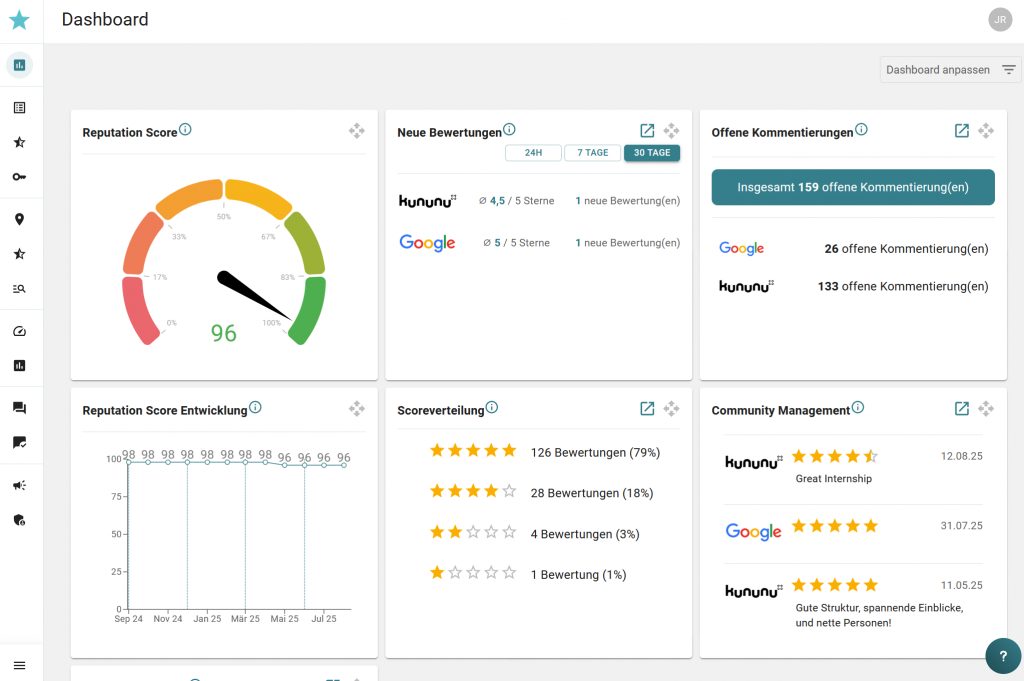Click the help question mark button
The image size is (1024, 681).
coord(1003,656)
